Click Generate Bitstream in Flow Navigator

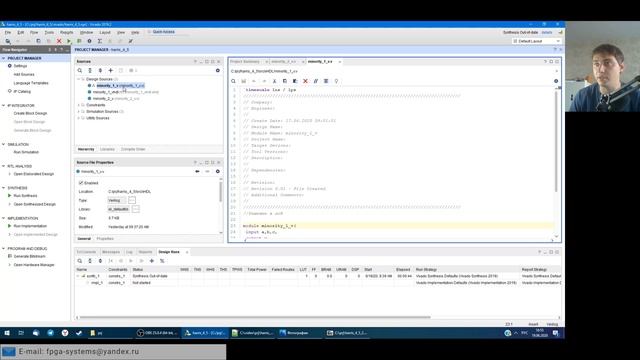(29, 256)
